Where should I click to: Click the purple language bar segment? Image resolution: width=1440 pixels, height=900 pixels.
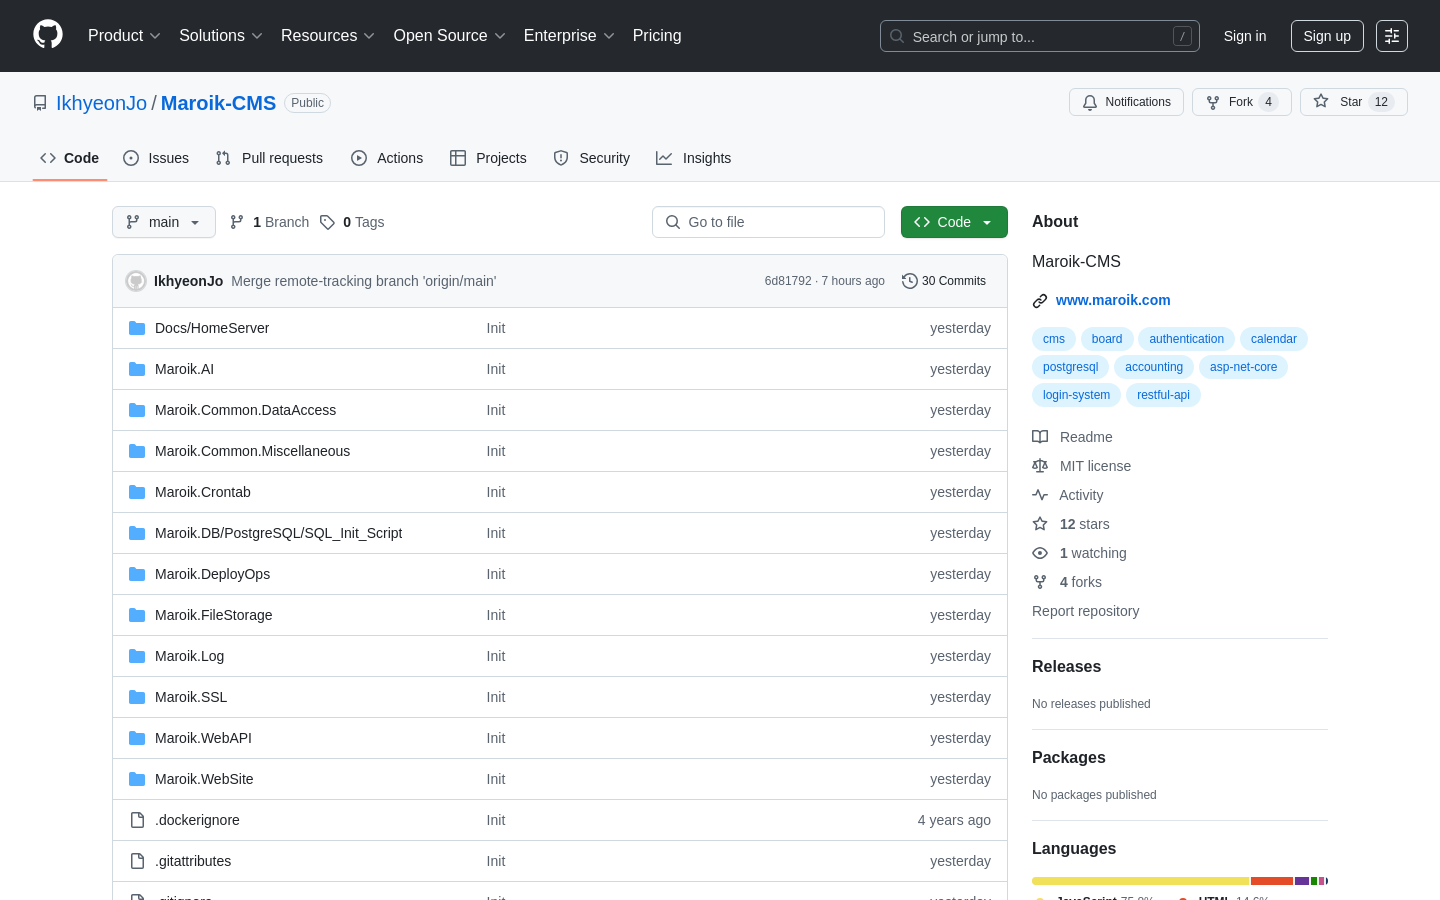[x=1302, y=881]
